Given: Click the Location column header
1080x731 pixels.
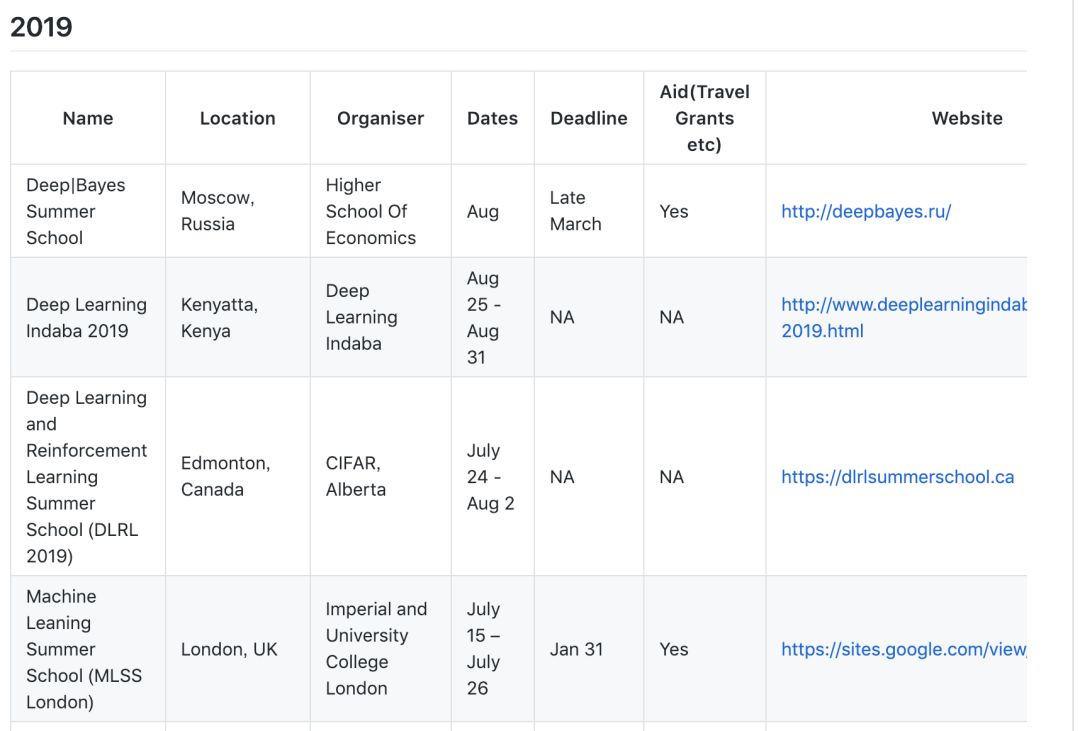Looking at the screenshot, I should (x=237, y=118).
